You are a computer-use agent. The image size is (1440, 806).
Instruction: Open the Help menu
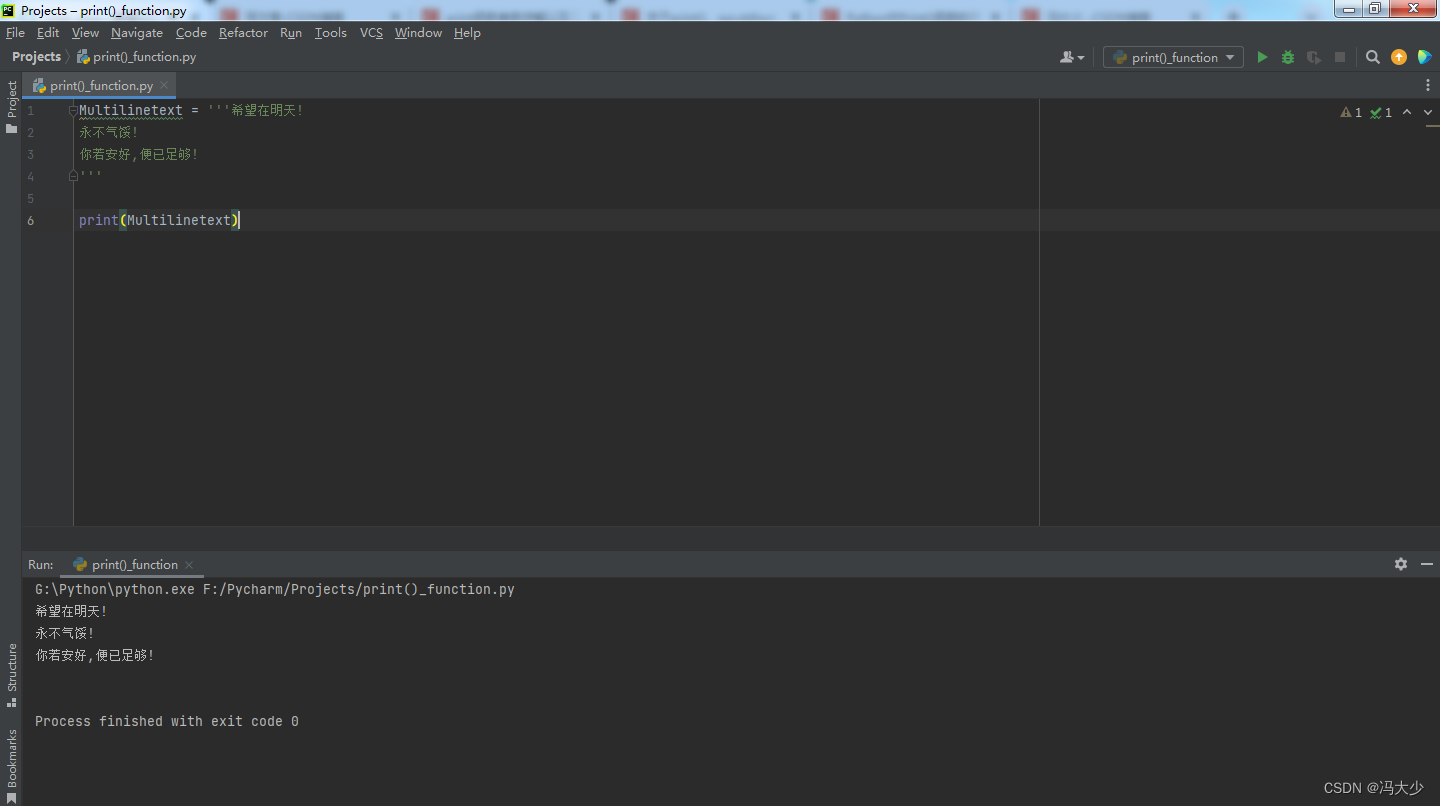pos(467,33)
